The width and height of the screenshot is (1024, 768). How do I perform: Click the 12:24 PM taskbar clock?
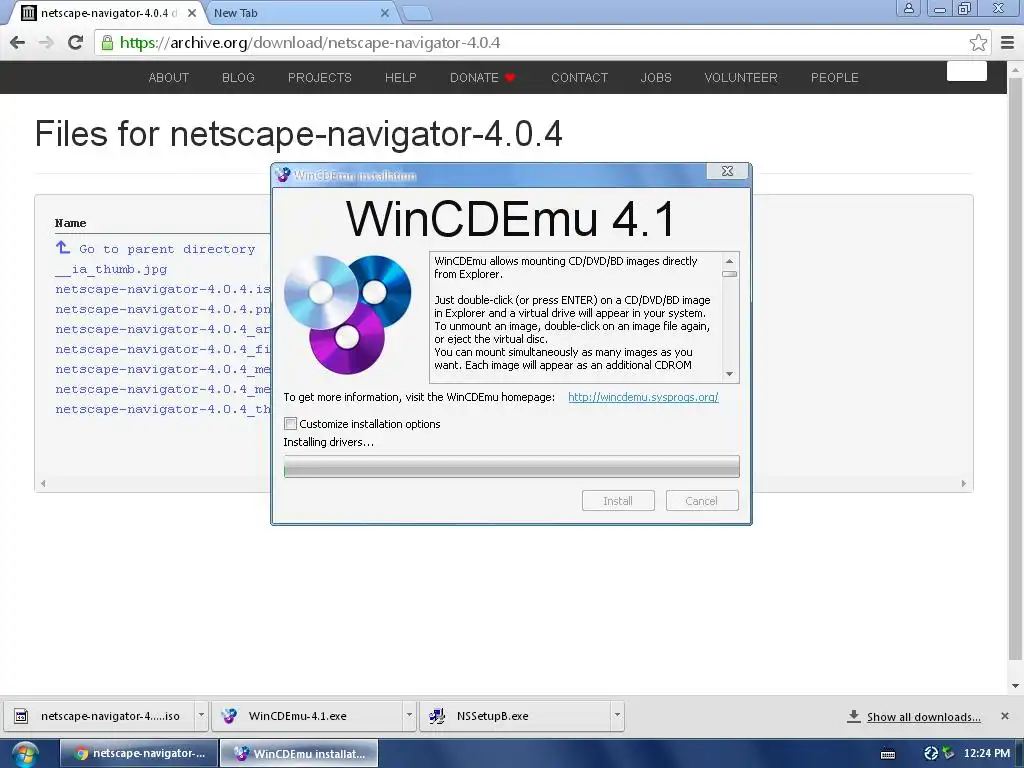pyautogui.click(x=986, y=754)
